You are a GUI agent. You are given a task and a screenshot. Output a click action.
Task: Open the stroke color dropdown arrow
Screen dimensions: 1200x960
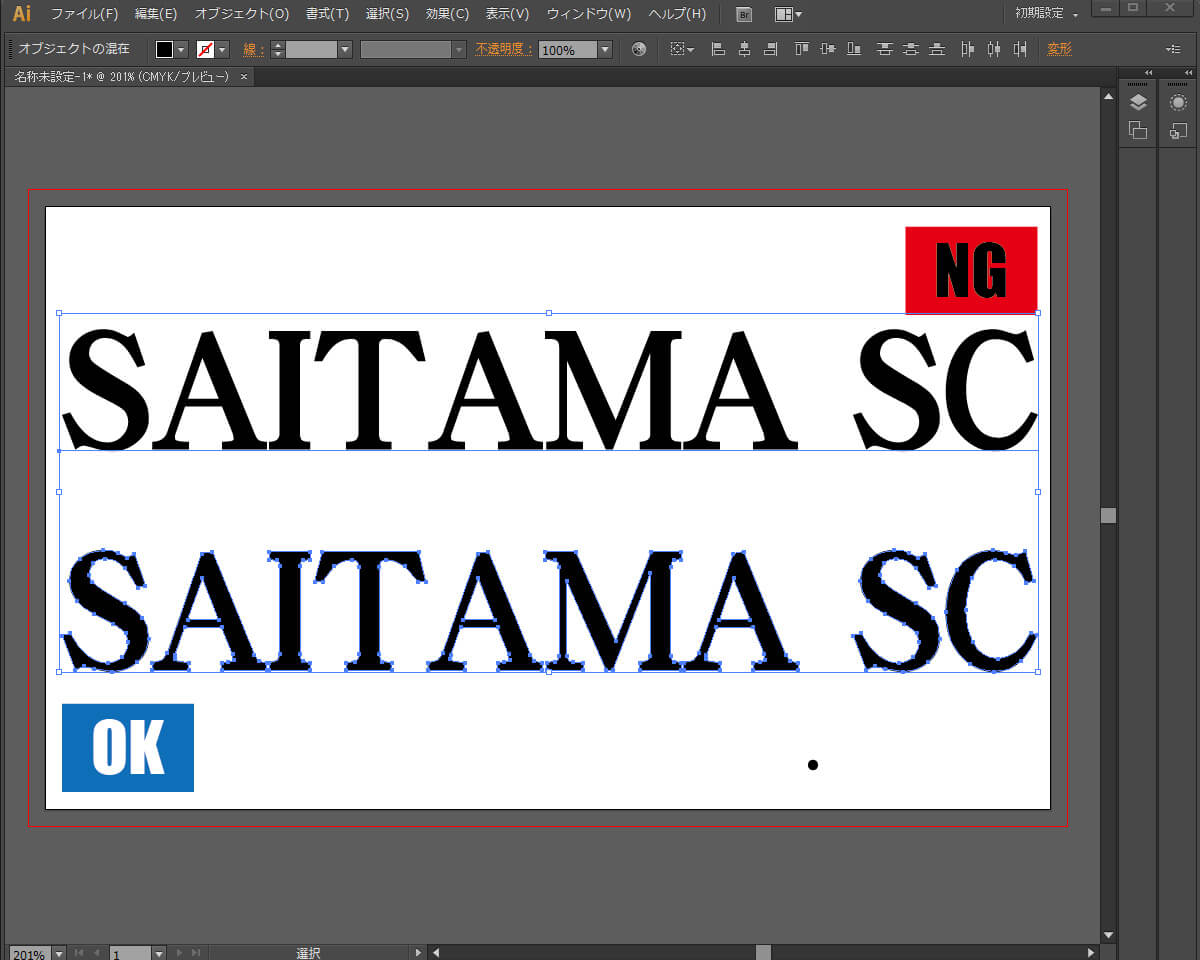pos(222,49)
